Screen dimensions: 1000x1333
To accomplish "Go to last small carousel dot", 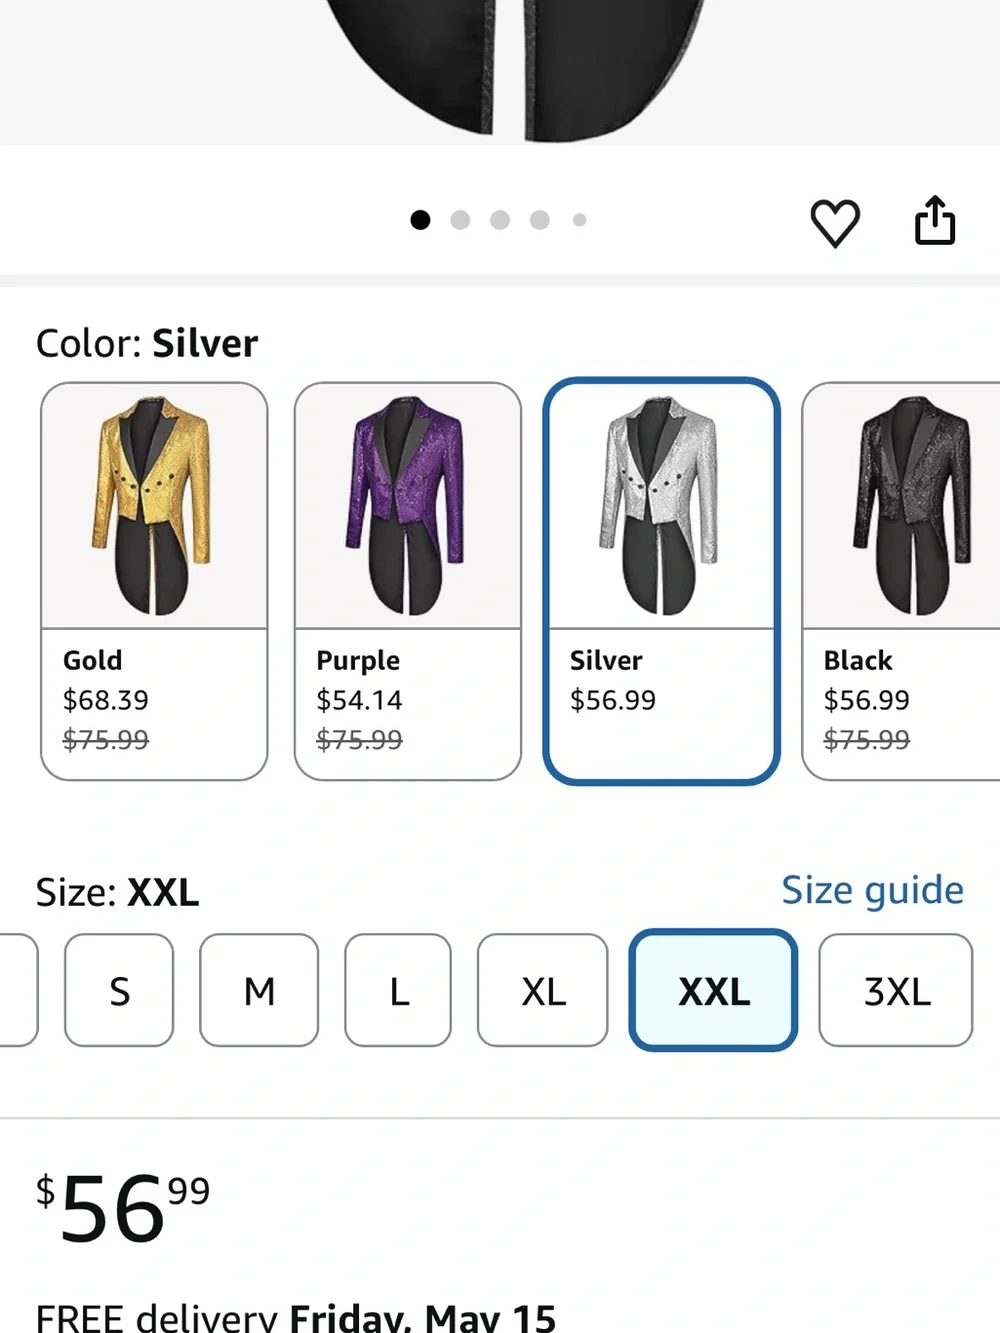I will click(x=579, y=220).
